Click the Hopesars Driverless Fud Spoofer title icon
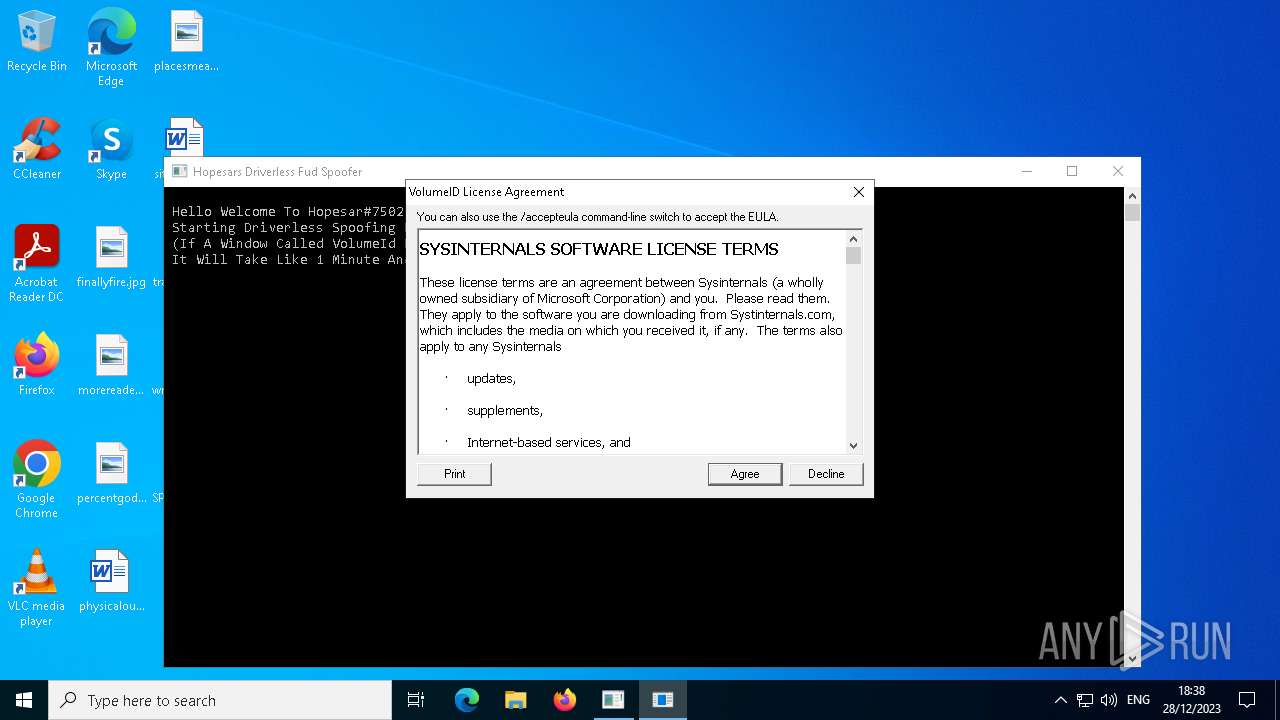This screenshot has height=720, width=1280. point(179,172)
